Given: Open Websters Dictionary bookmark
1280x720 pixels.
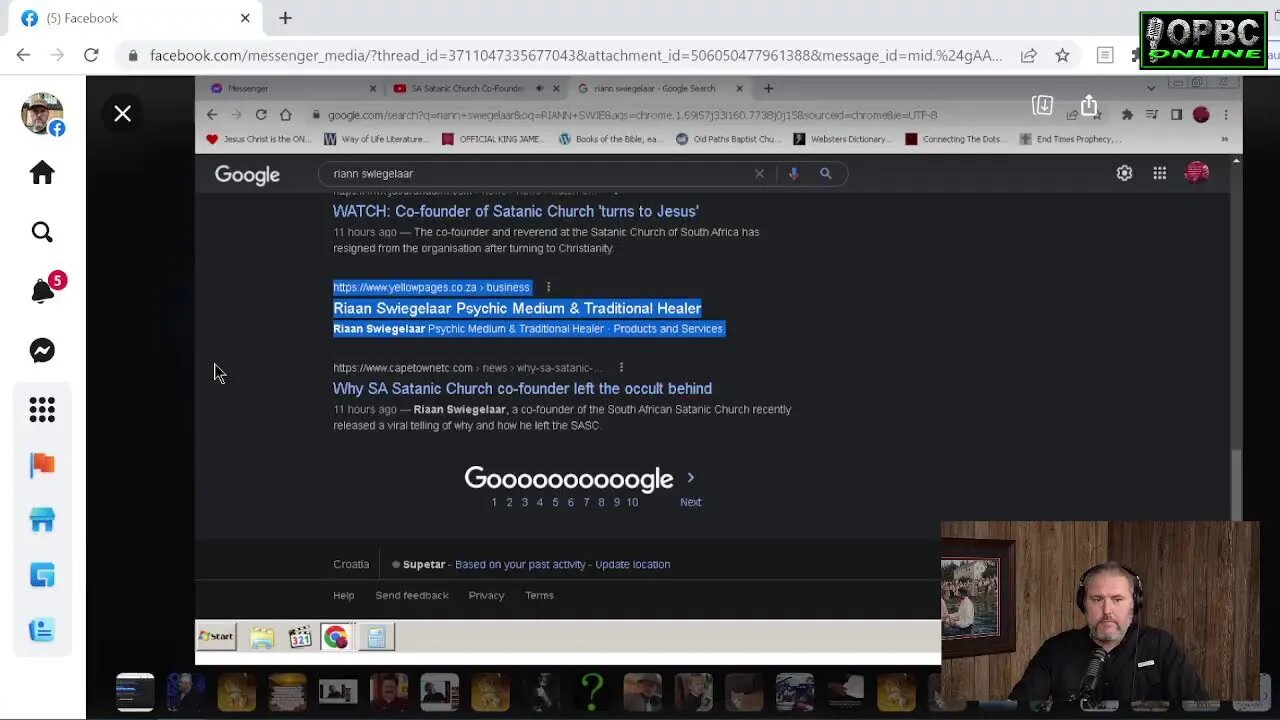Looking at the screenshot, I should pyautogui.click(x=842, y=139).
